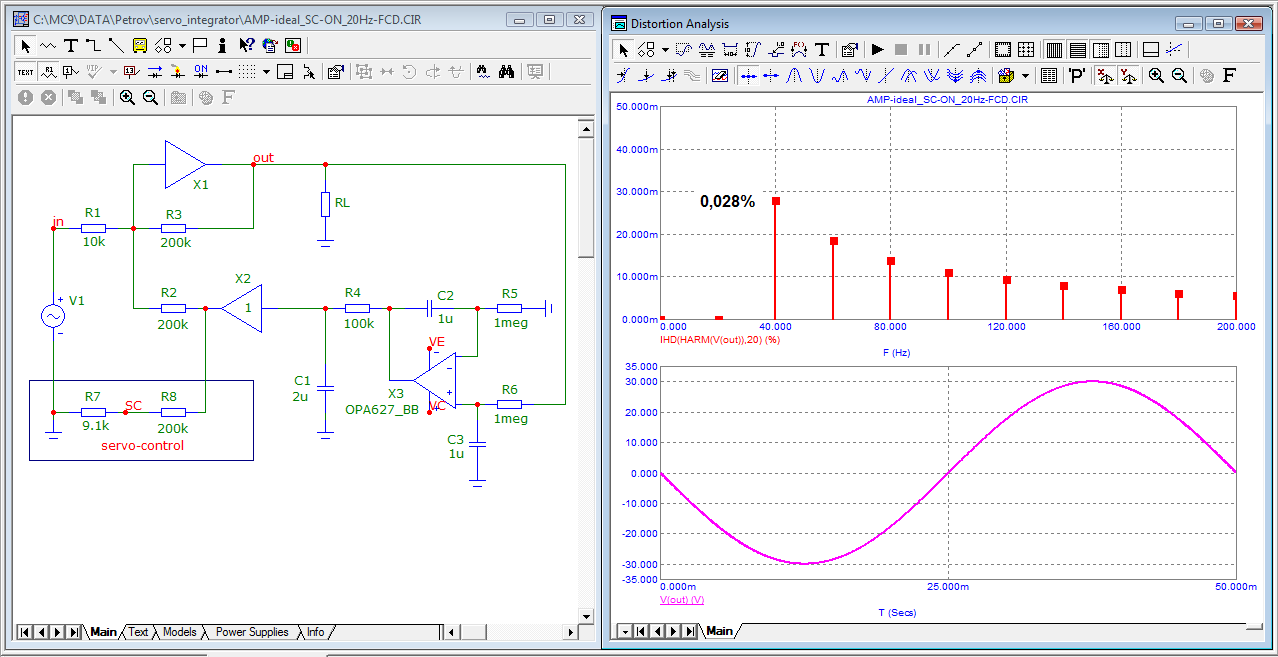
Task: Open the performance tag dropdown arrow
Action: click(1025, 74)
